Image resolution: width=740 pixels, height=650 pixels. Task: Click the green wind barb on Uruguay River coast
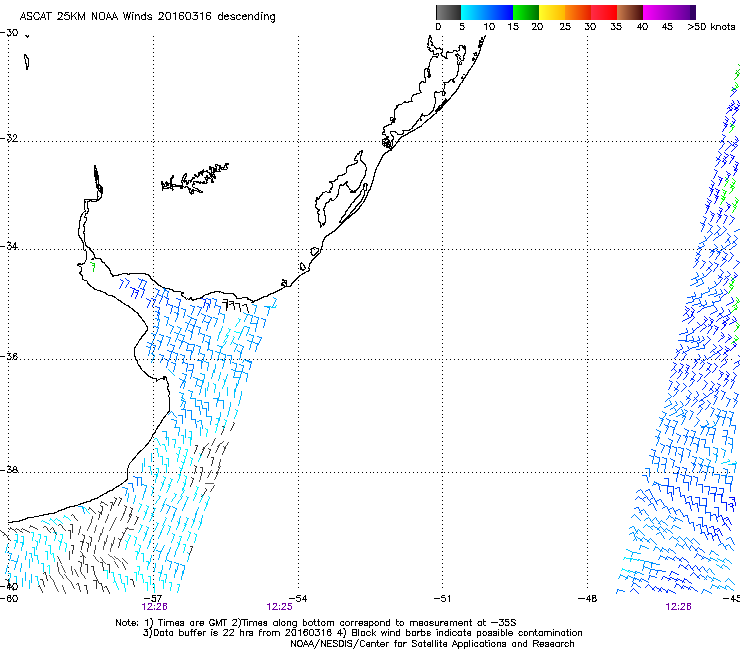click(93, 267)
